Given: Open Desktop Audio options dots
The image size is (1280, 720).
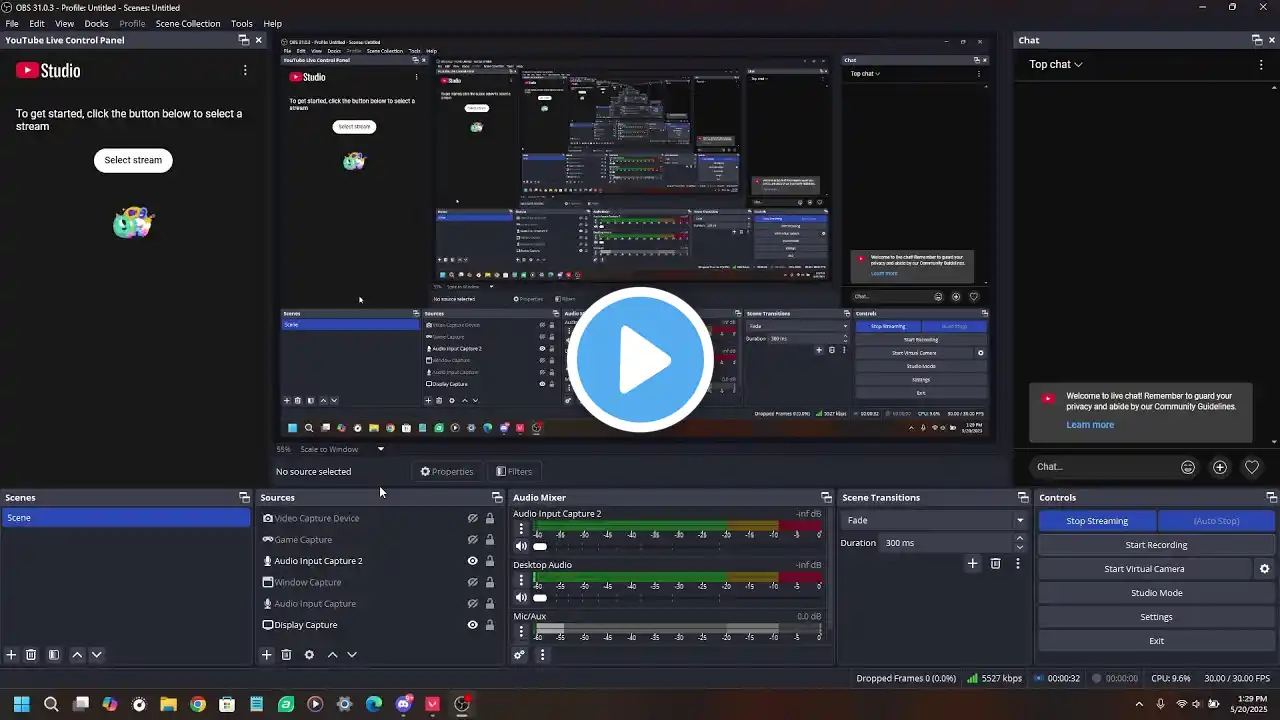Looking at the screenshot, I should click(x=521, y=581).
